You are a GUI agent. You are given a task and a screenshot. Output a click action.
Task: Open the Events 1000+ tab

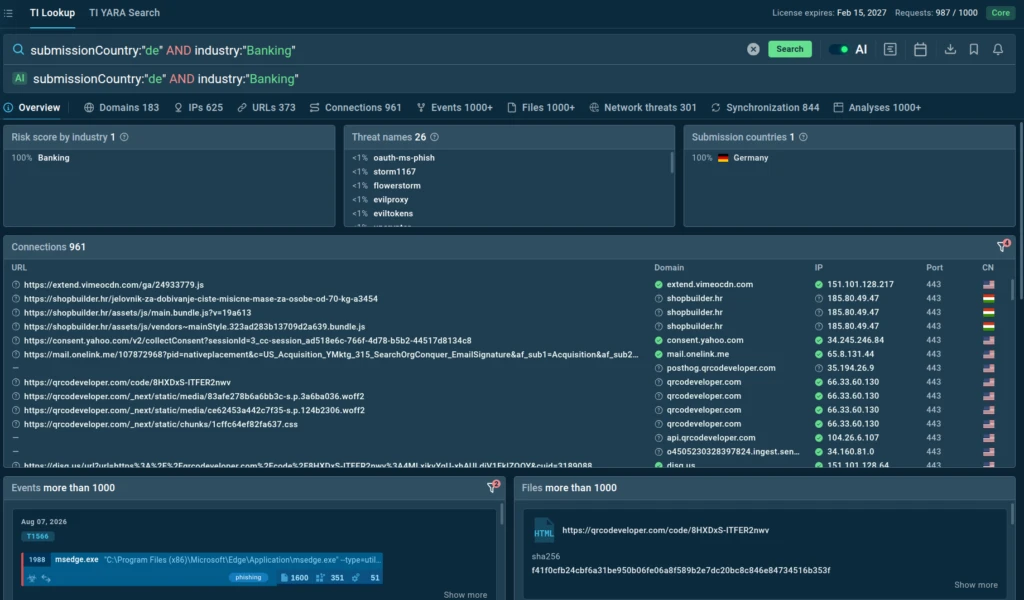(x=455, y=108)
